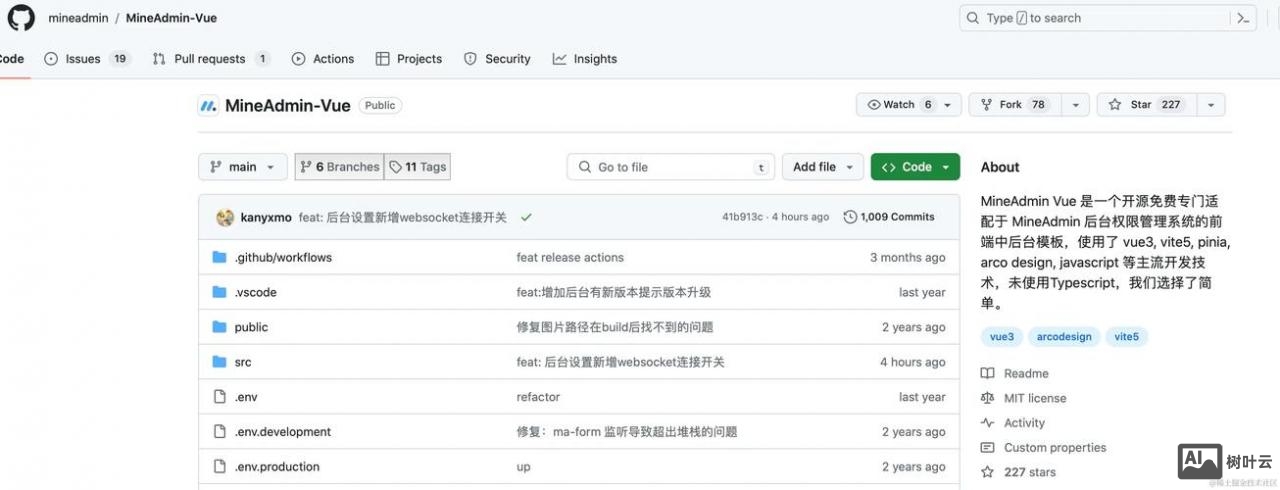This screenshot has width=1280, height=490.
Task: Click the MineAdmin-Vue repository logo
Action: pyautogui.click(x=208, y=105)
